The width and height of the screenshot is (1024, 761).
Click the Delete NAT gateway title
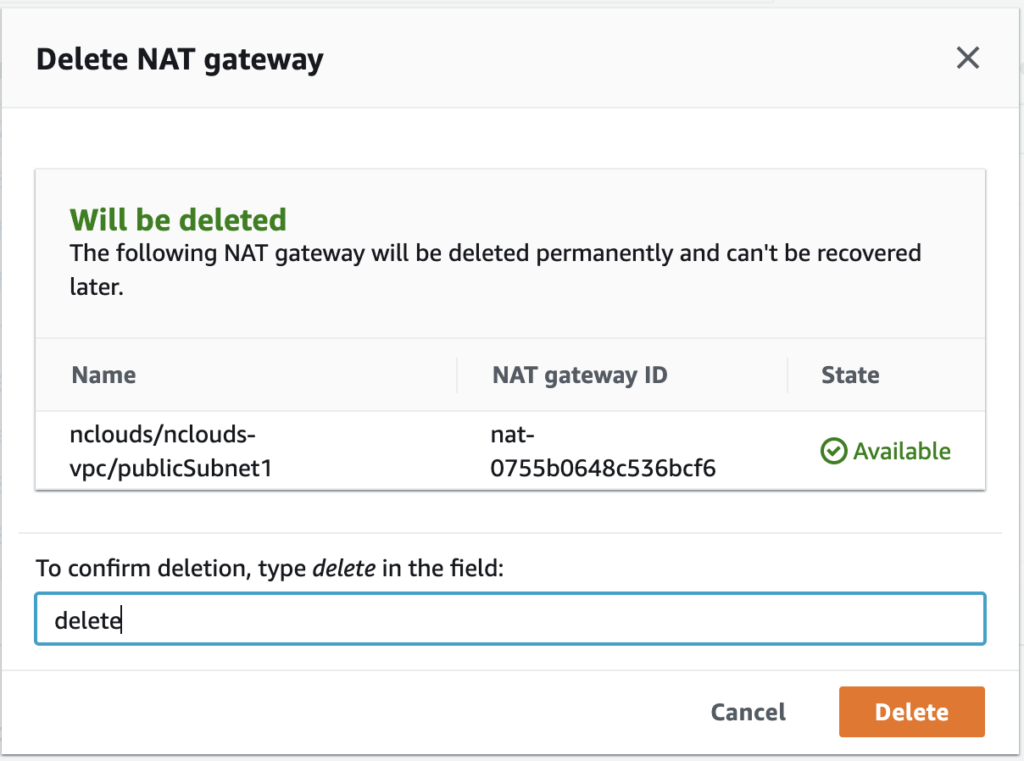[180, 59]
